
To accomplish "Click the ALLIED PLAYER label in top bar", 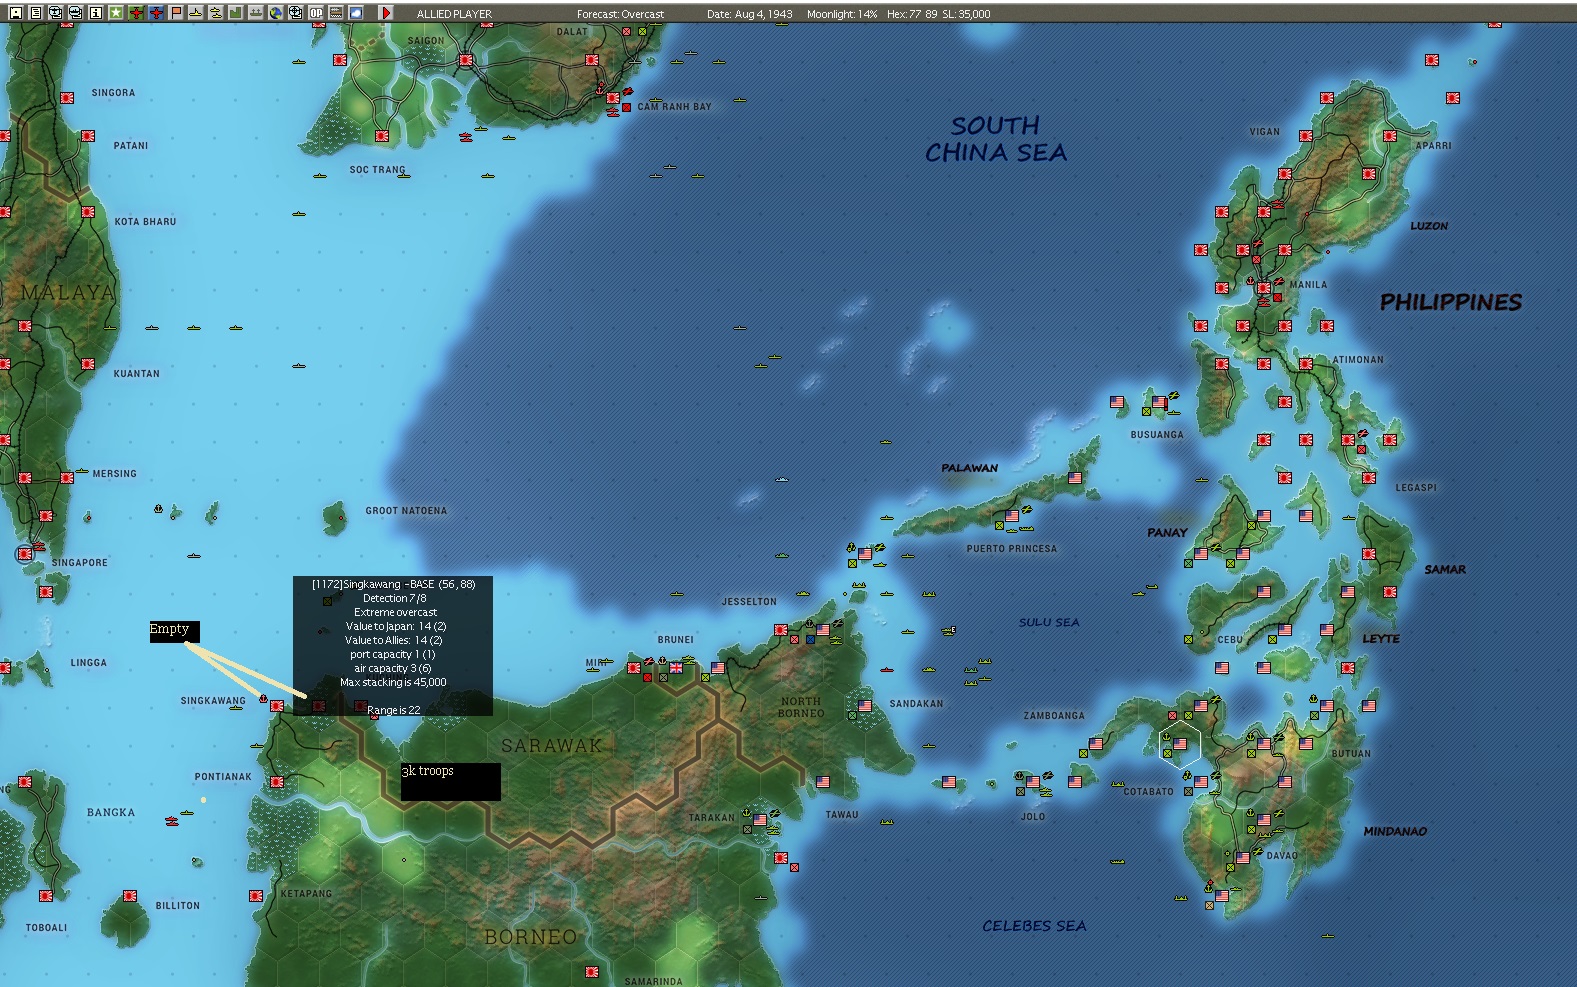I will 454,14.
